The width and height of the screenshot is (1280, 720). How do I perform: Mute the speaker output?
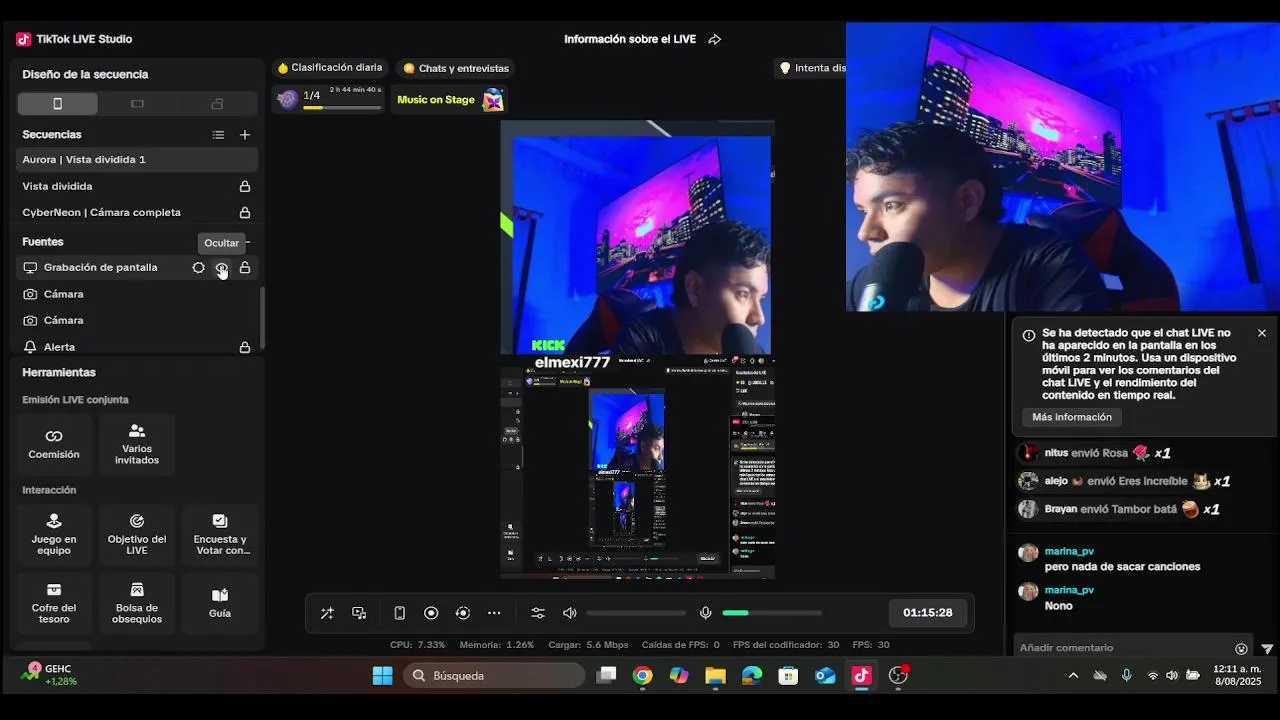(570, 613)
